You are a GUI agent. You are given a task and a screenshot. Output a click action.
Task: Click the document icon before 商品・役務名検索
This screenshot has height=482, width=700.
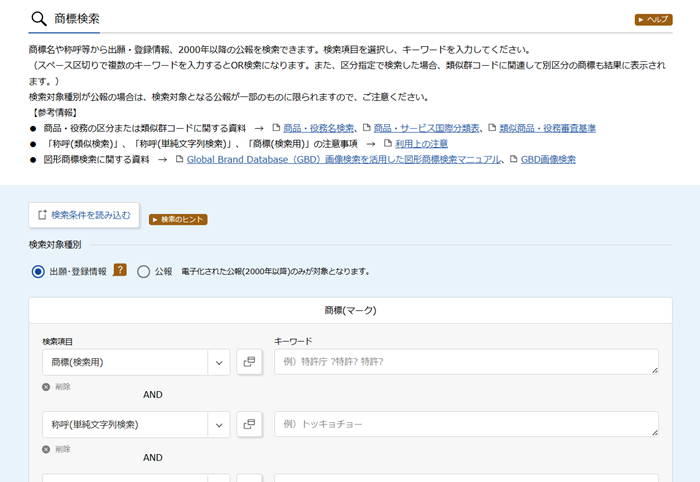click(276, 128)
